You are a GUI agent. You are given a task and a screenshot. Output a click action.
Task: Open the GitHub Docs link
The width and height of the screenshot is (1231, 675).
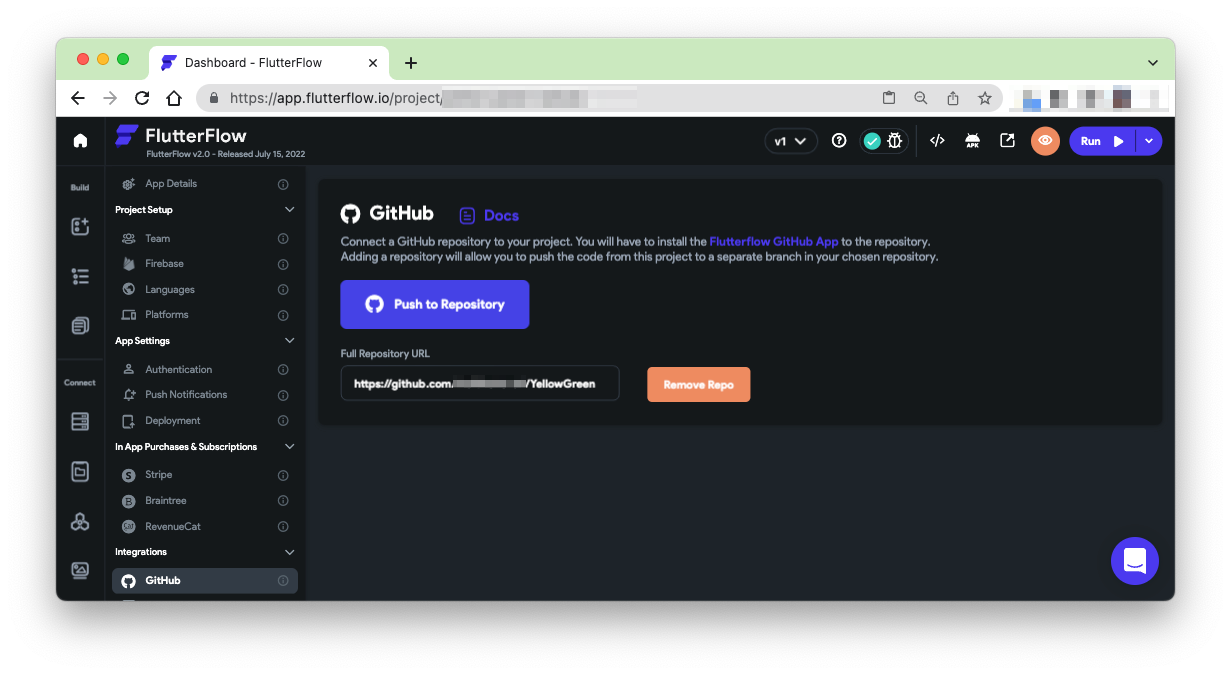pos(489,215)
